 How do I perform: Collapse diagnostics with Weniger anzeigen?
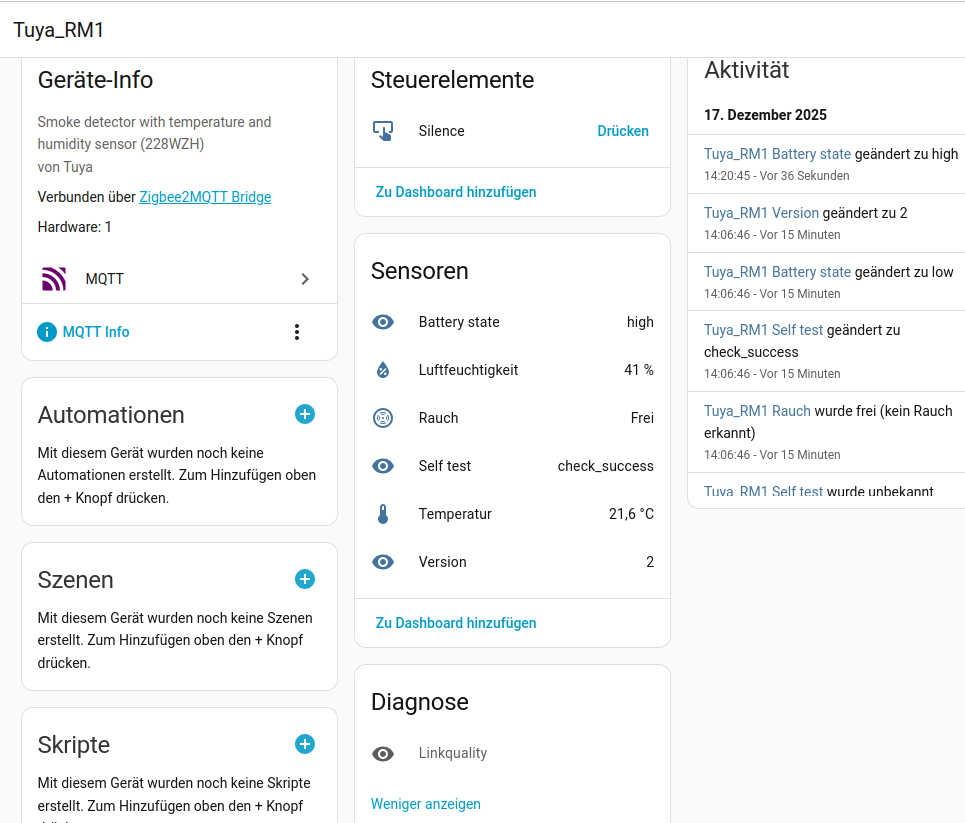(x=426, y=804)
